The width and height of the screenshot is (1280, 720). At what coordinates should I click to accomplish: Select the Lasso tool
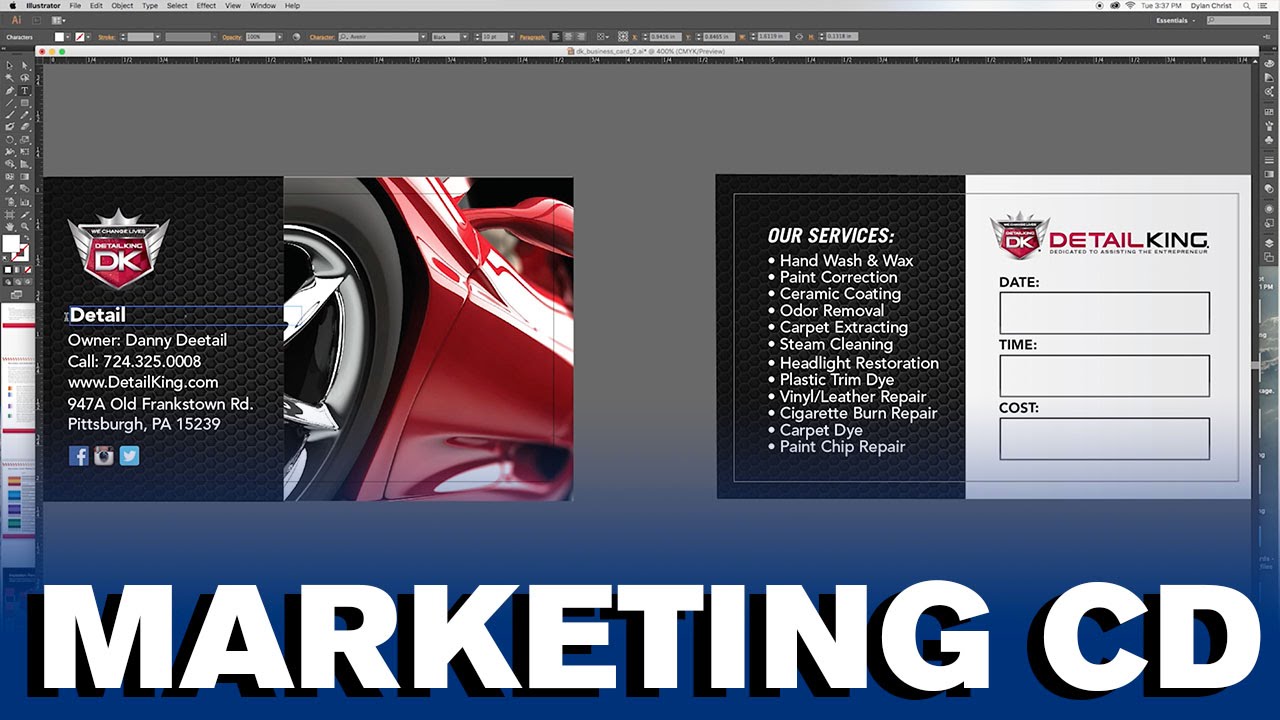coord(24,78)
